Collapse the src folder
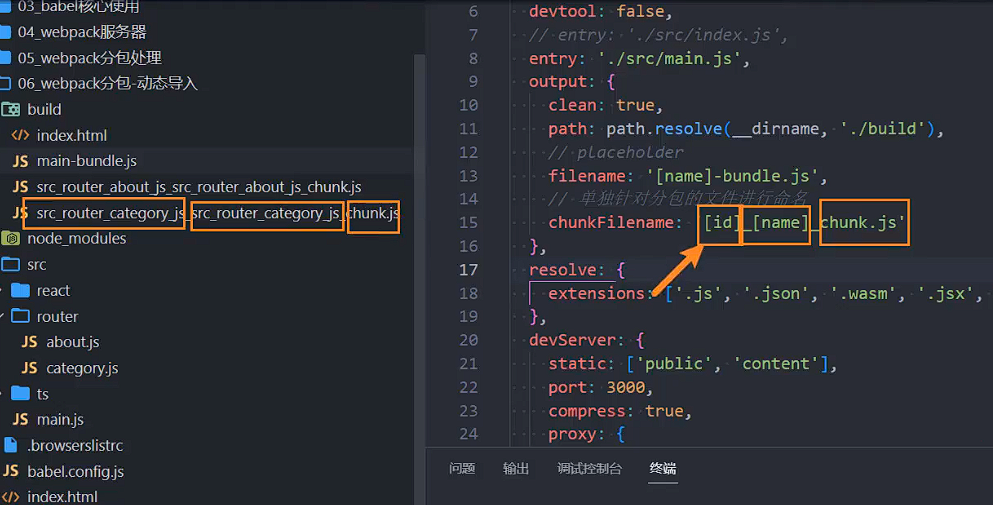 37,264
